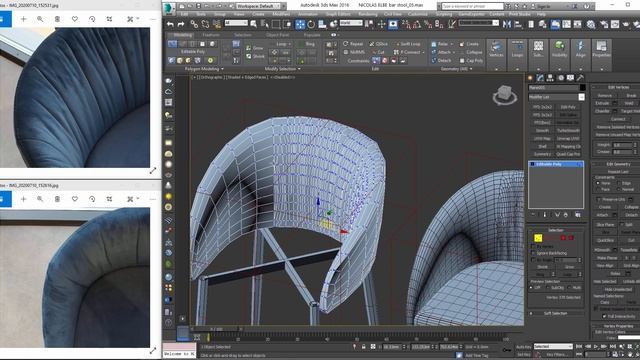The width and height of the screenshot is (640, 360).
Task: Click the rotate icon in bottom photo window
Action: tap(92, 199)
